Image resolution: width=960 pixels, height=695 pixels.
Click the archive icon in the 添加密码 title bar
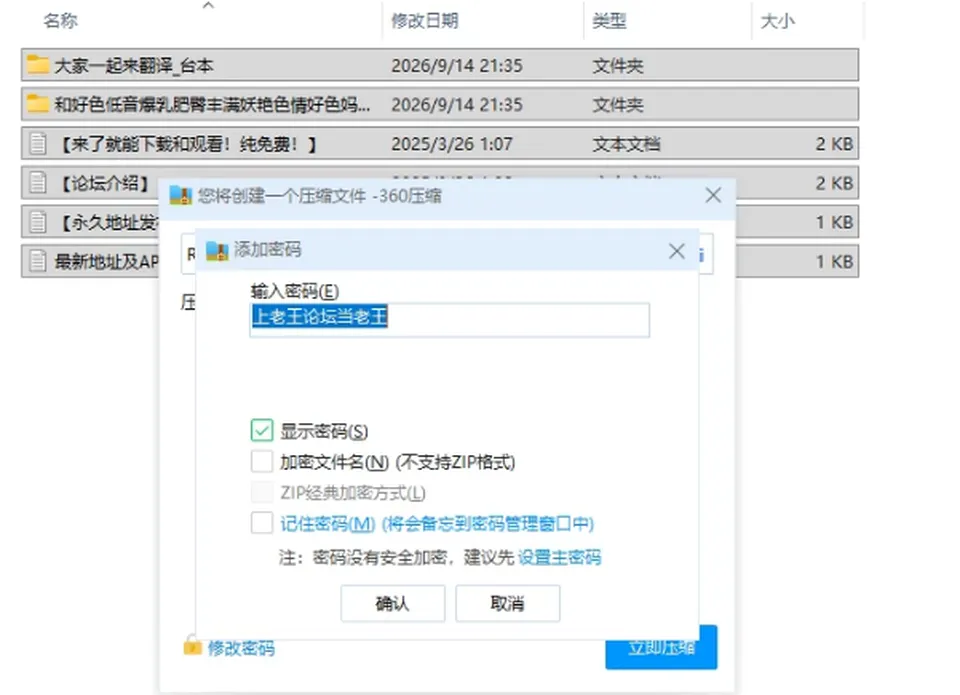tap(217, 250)
